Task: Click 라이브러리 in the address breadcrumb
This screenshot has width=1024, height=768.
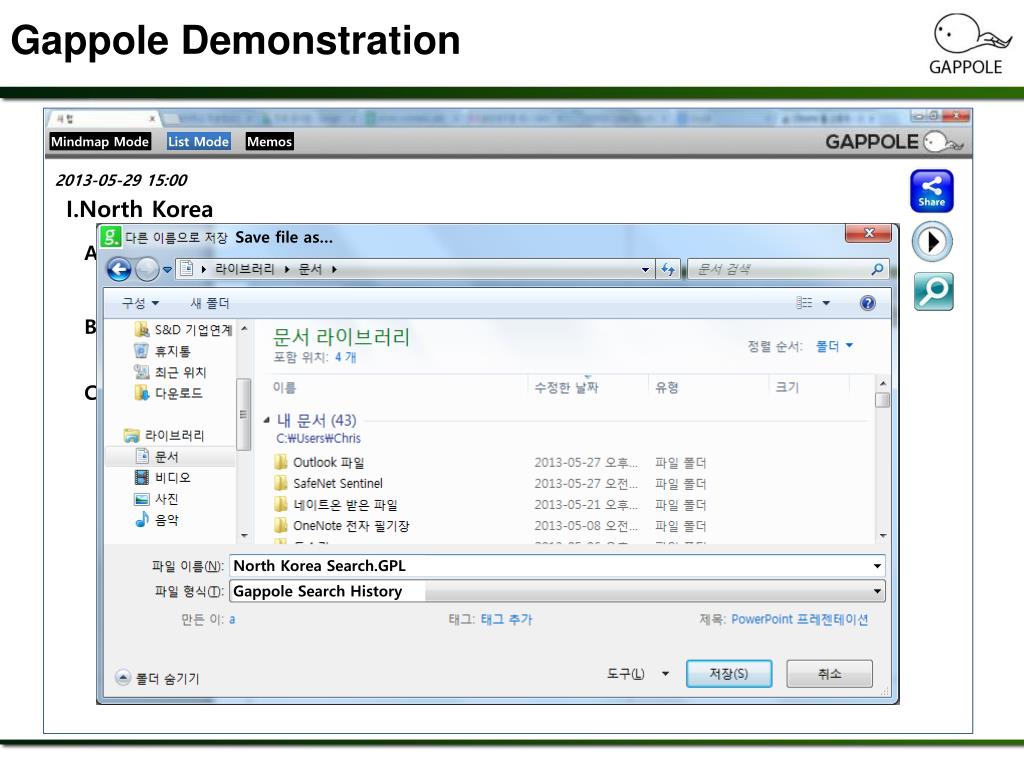Action: (x=245, y=269)
